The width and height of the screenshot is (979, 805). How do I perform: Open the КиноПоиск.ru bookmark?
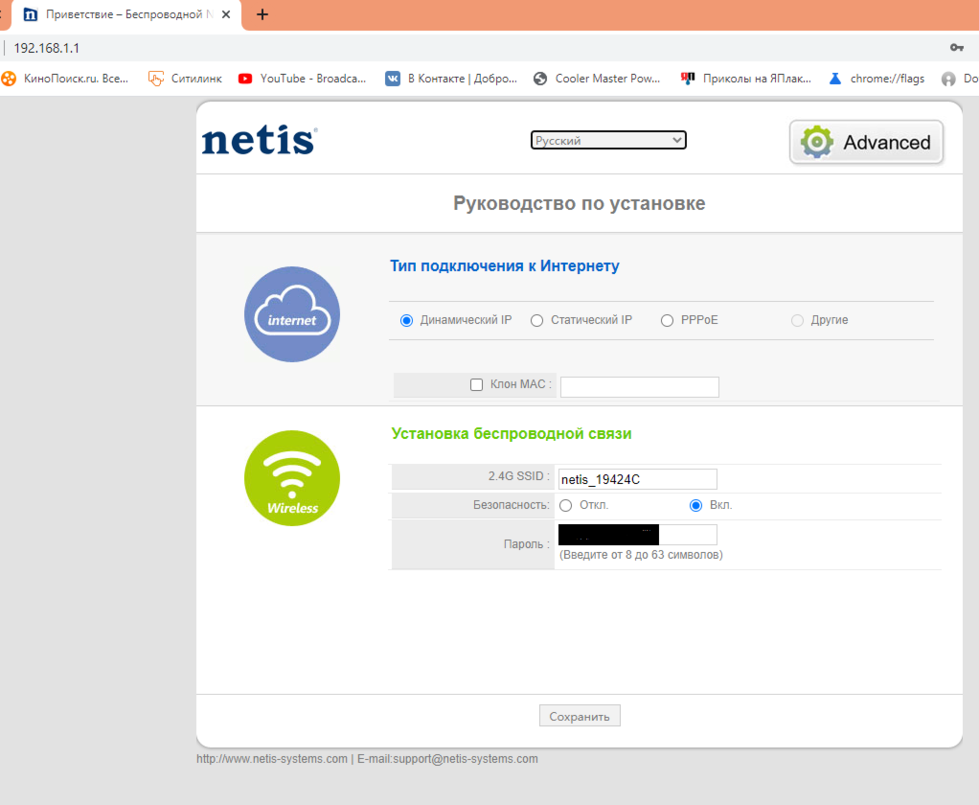pos(66,78)
